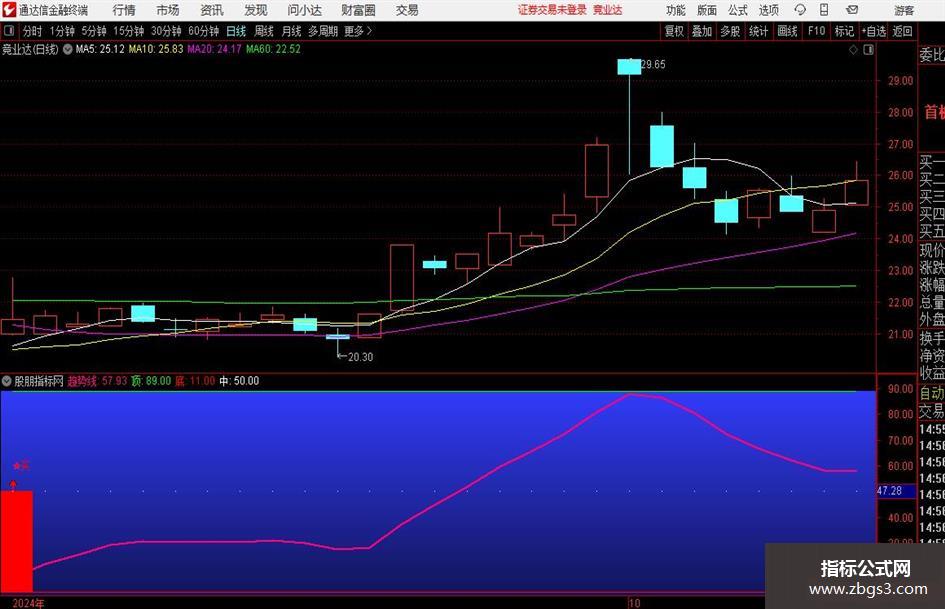Screen dimensions: 945x609
Task: Open the 交易 menu
Action: click(407, 10)
